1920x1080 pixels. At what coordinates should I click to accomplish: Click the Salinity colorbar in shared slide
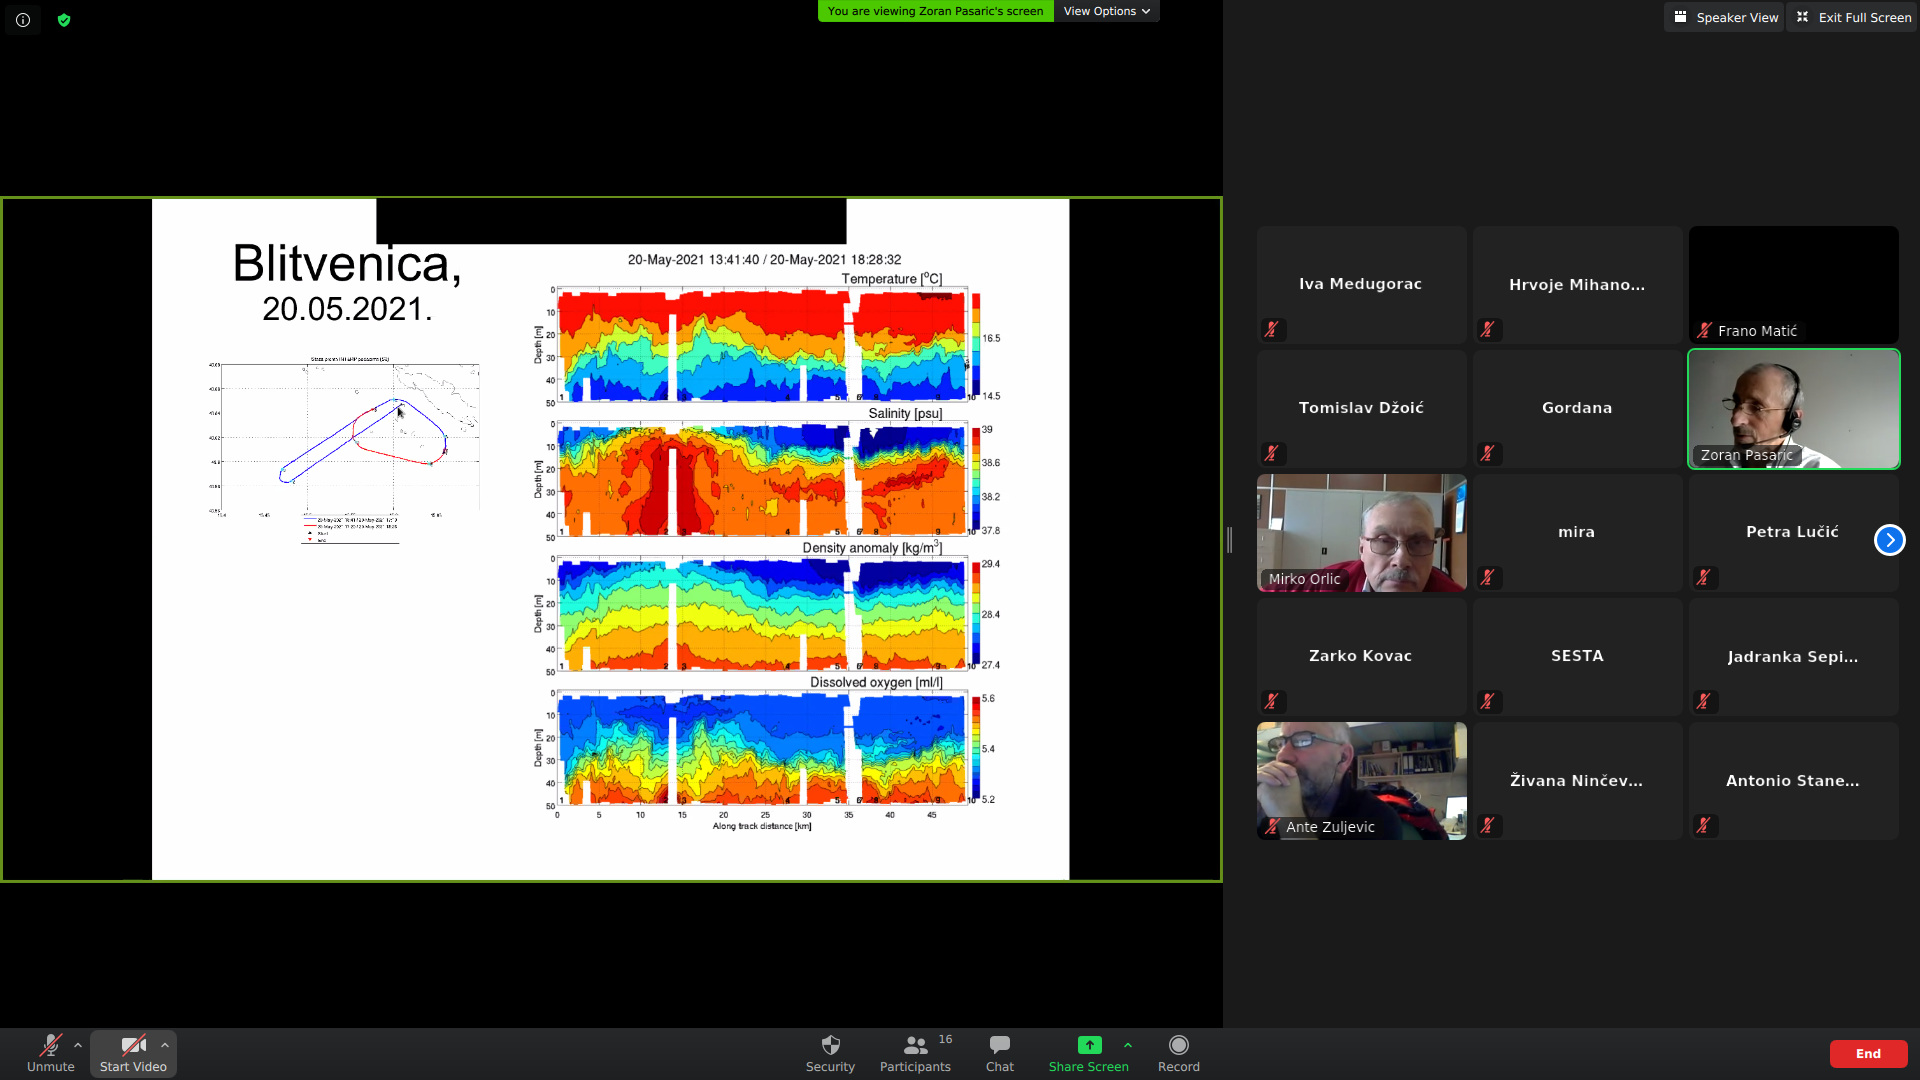tap(976, 479)
